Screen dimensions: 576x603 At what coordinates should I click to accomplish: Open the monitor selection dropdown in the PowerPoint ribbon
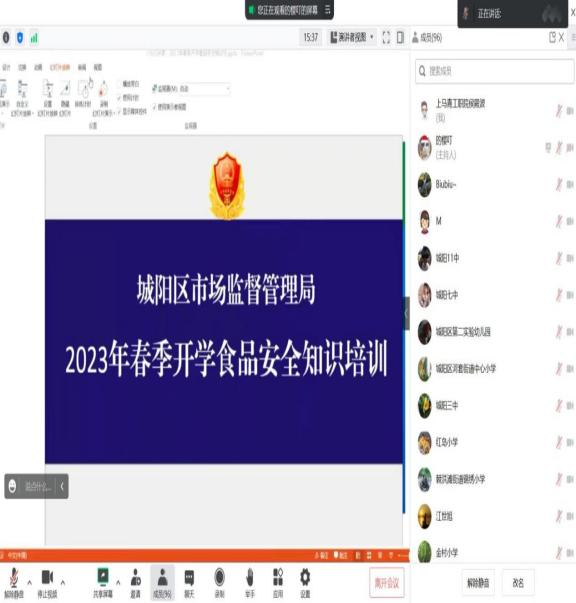[205, 89]
